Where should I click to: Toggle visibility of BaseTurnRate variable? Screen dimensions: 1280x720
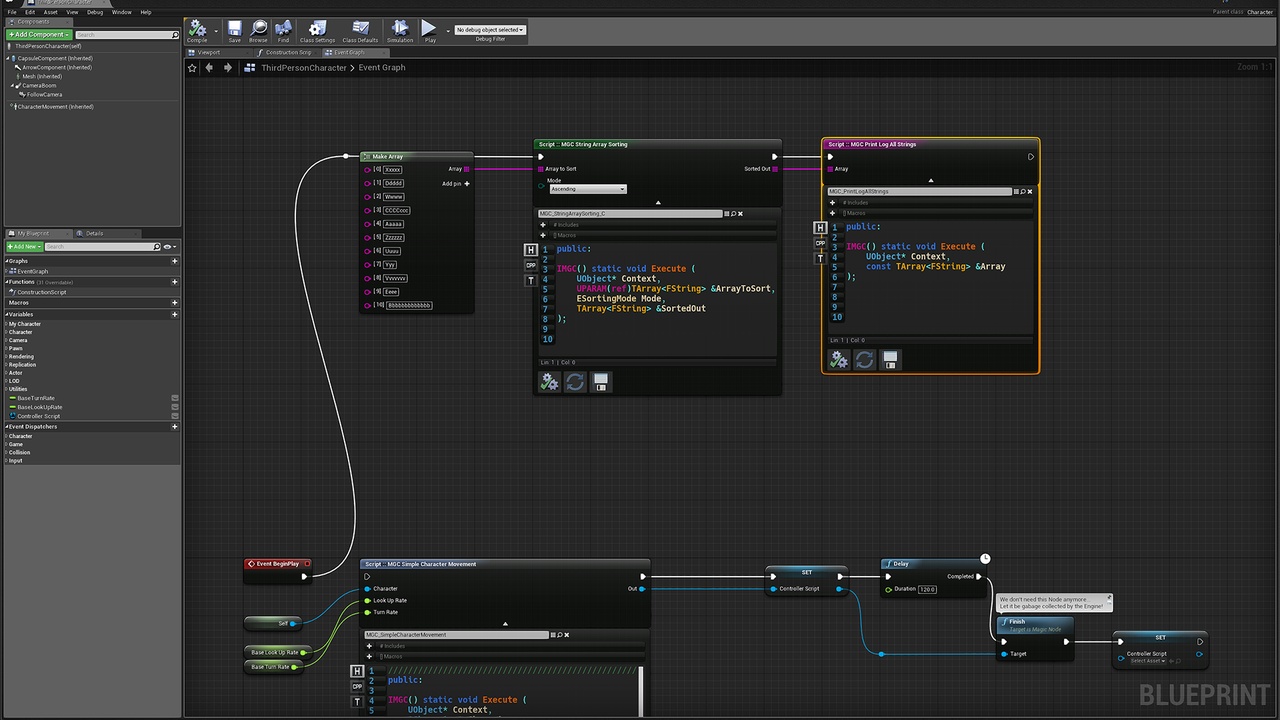175,398
